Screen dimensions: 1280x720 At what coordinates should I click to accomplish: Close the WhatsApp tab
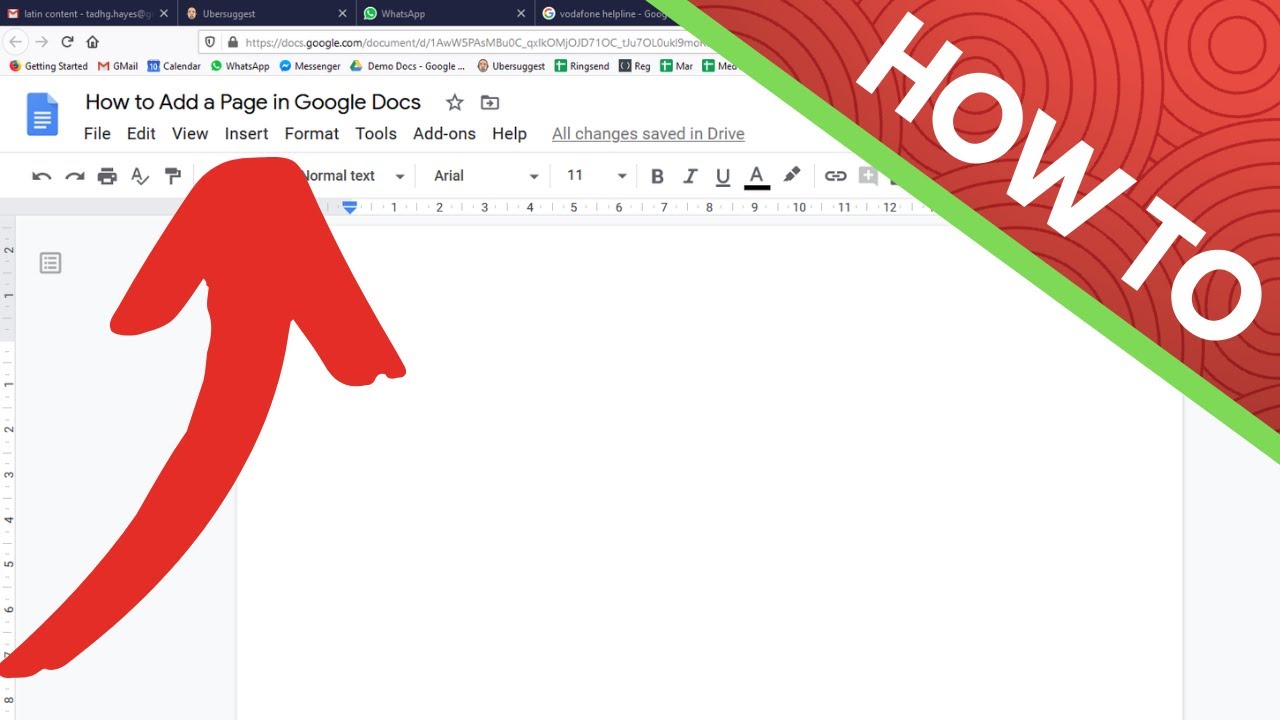[x=521, y=14]
